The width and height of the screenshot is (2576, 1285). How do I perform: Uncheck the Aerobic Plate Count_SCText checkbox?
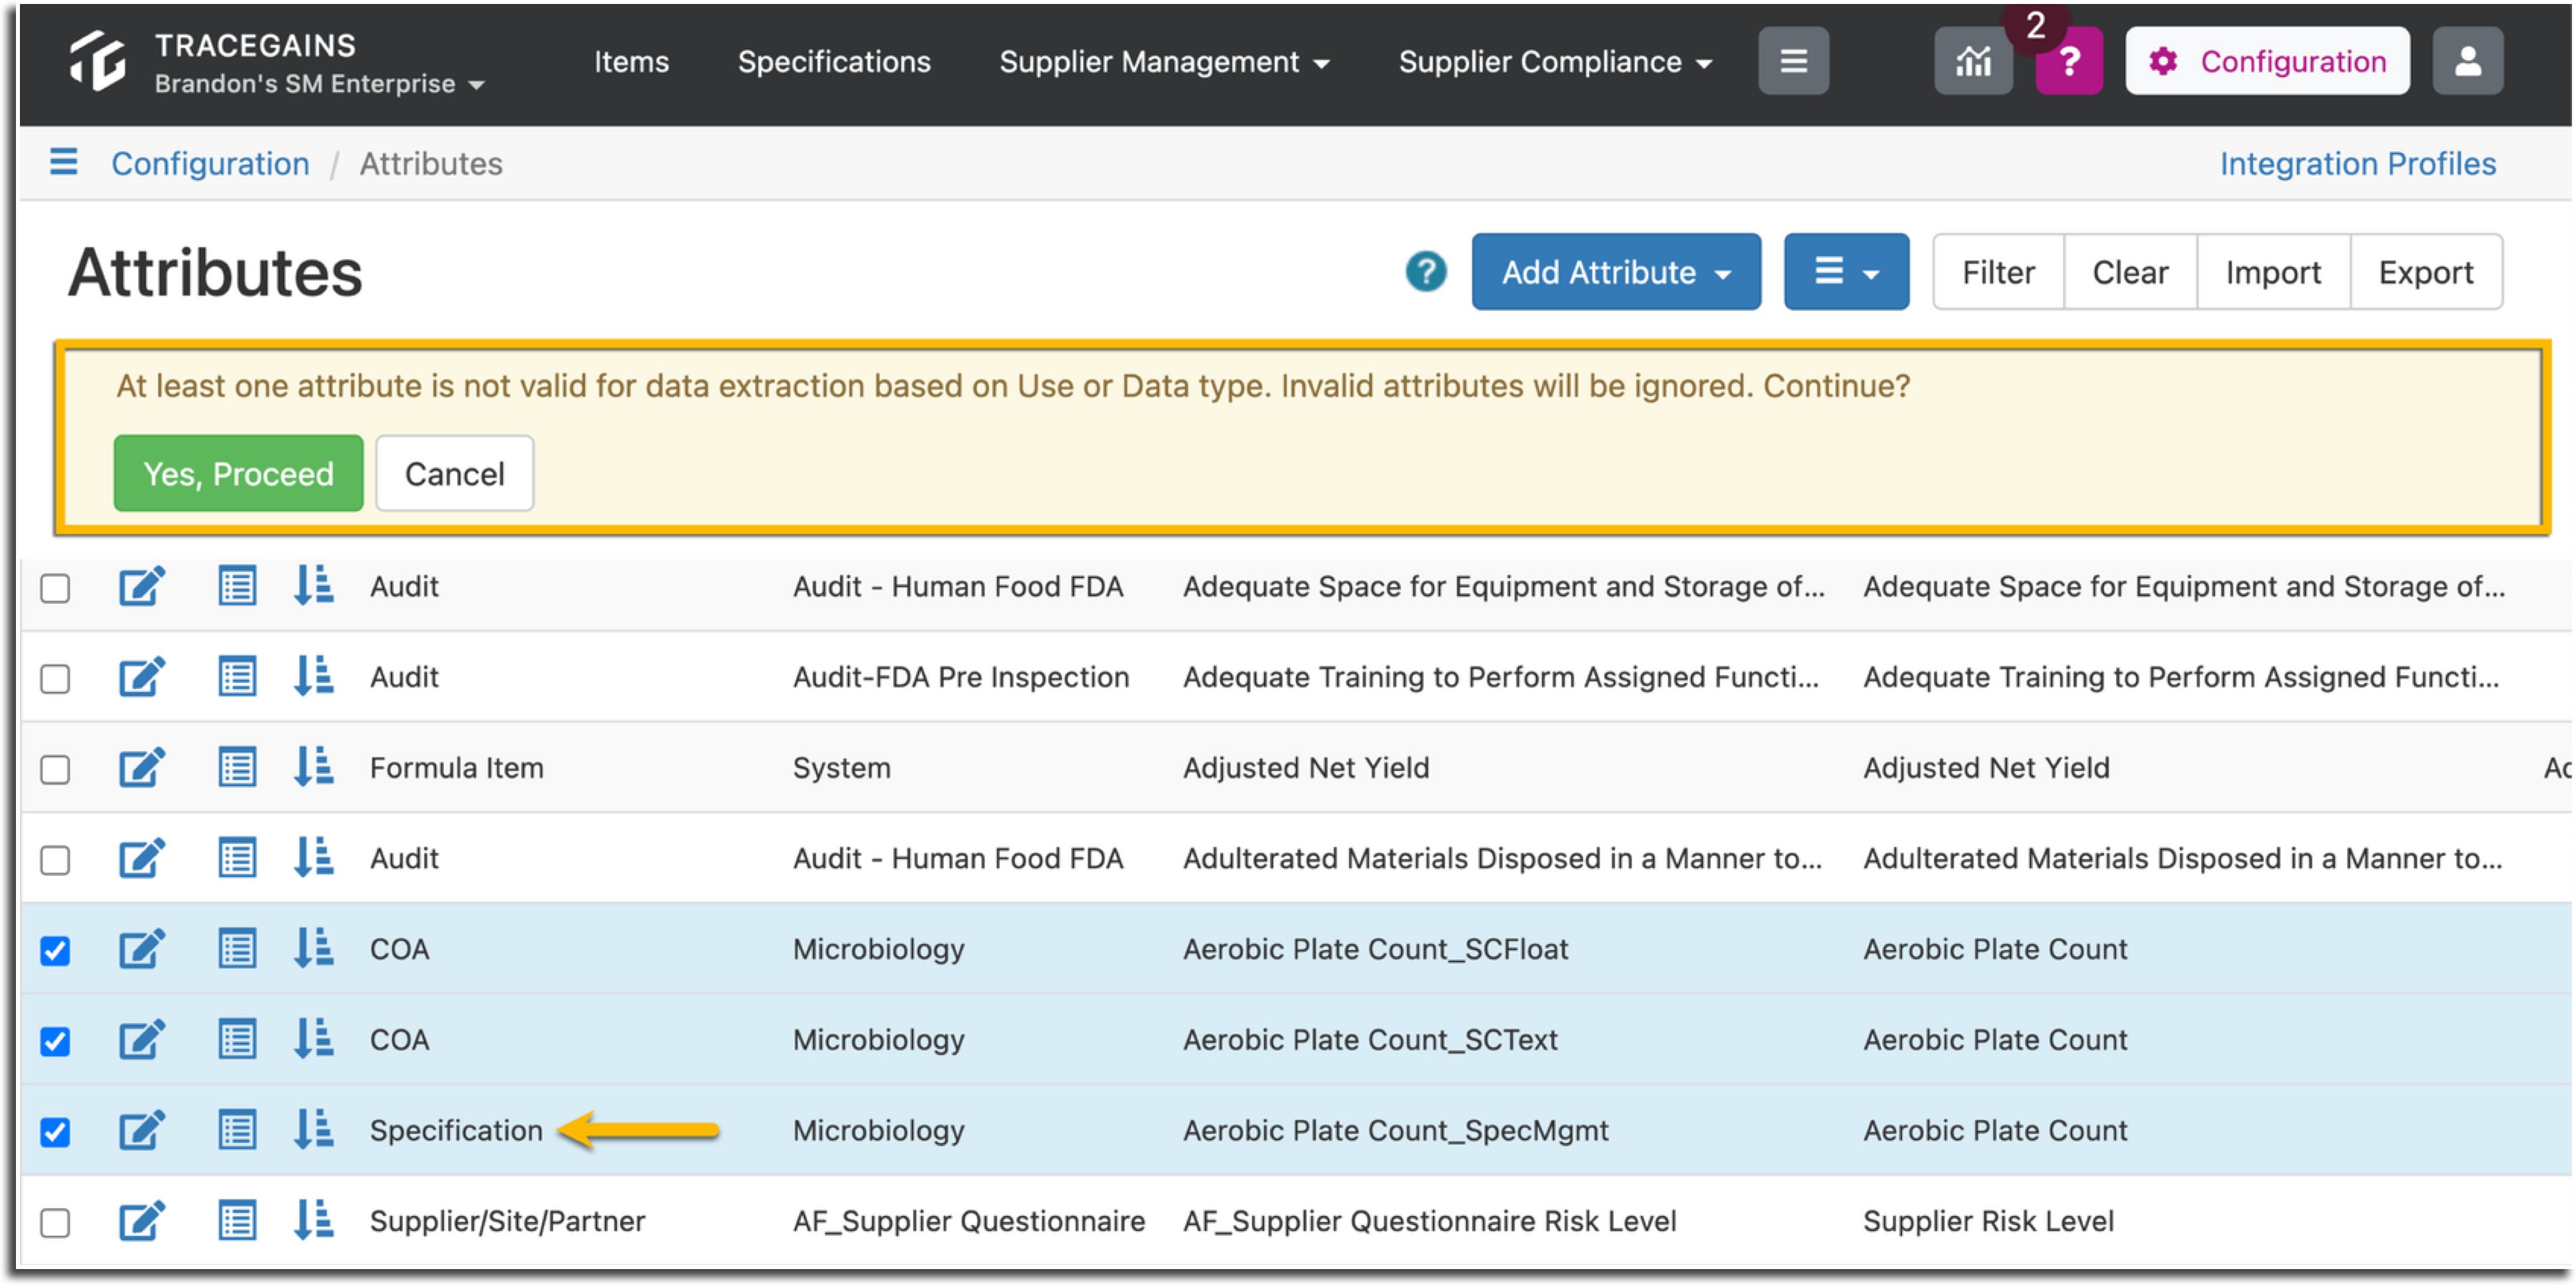click(x=55, y=1042)
